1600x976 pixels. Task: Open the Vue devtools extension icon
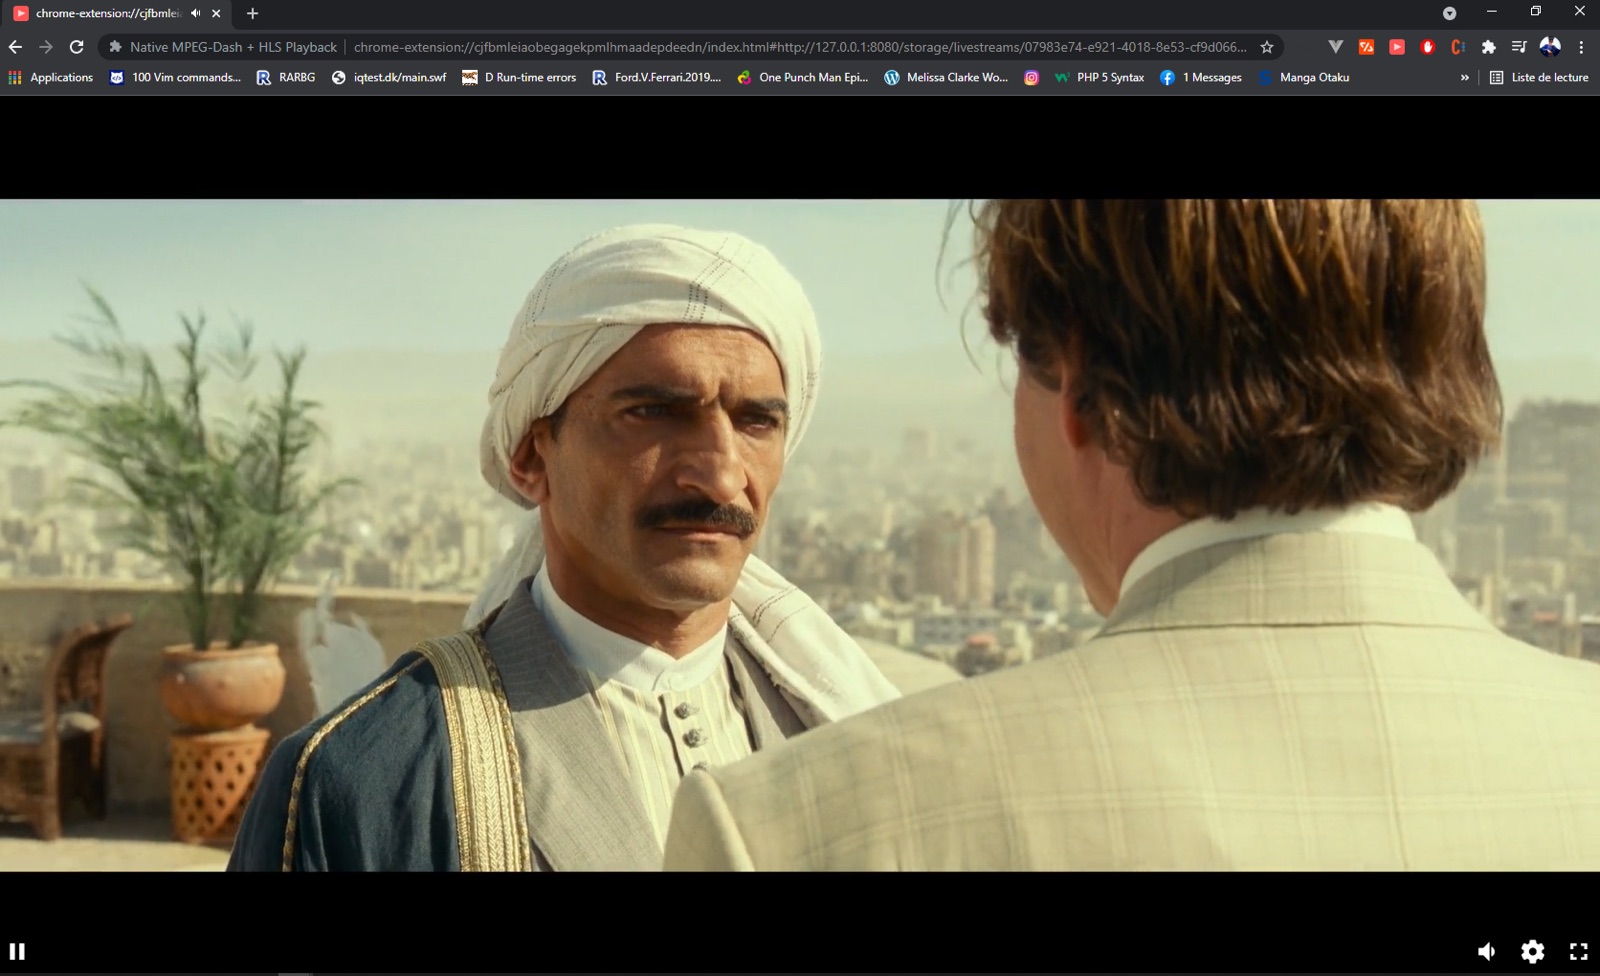[1335, 47]
